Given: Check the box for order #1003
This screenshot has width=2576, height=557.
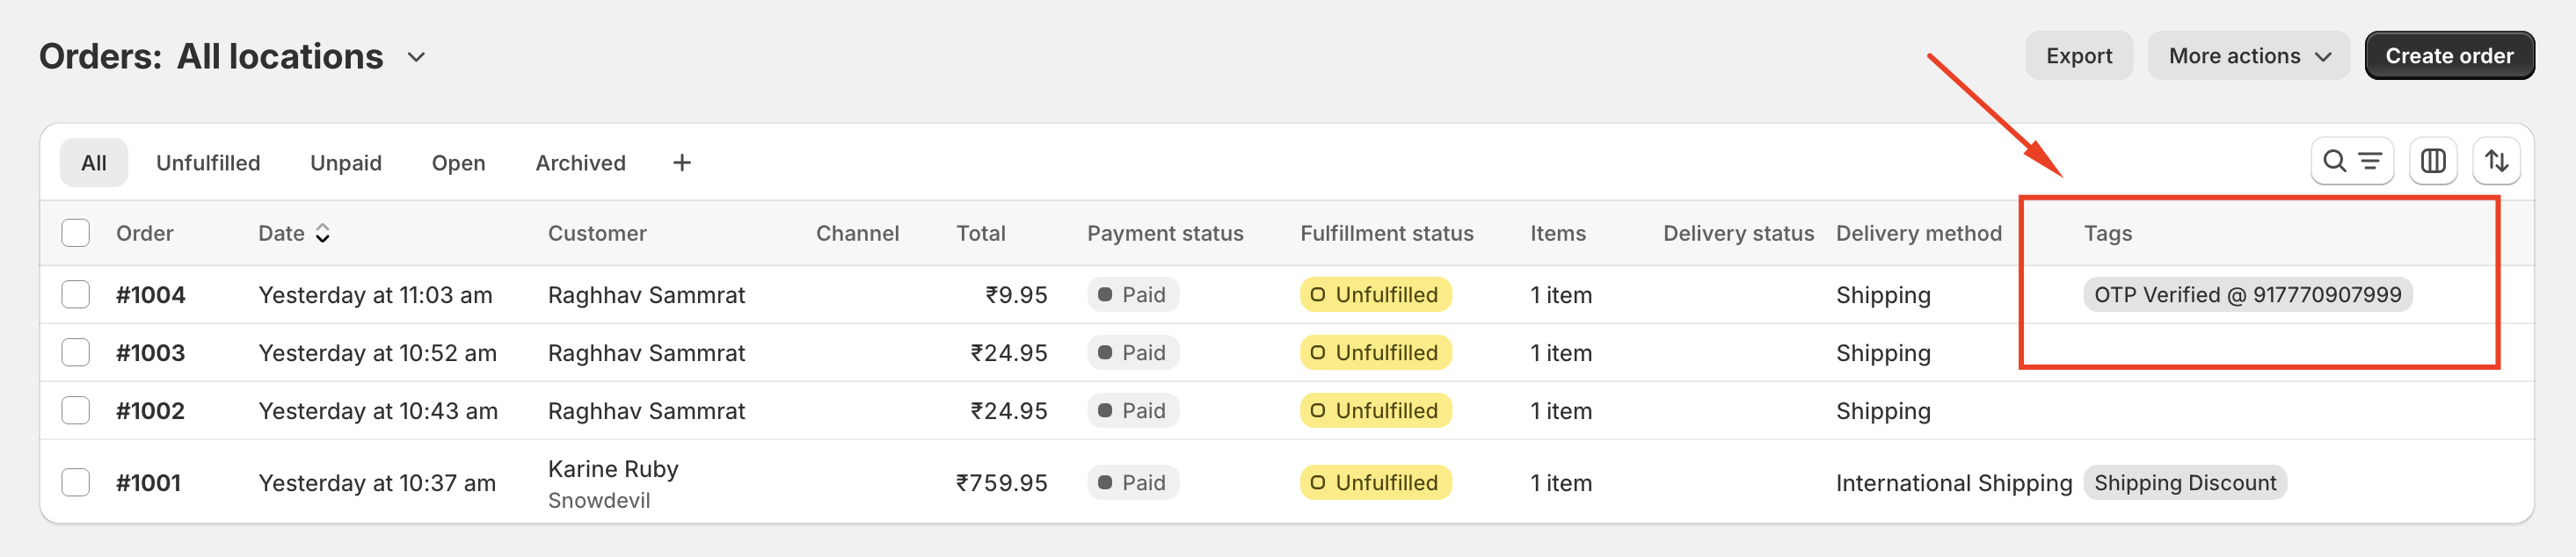Looking at the screenshot, I should point(75,353).
